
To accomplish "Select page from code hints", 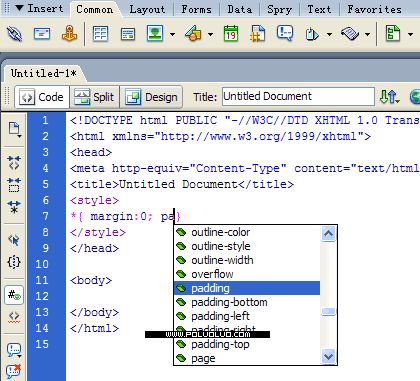I will 247,358.
